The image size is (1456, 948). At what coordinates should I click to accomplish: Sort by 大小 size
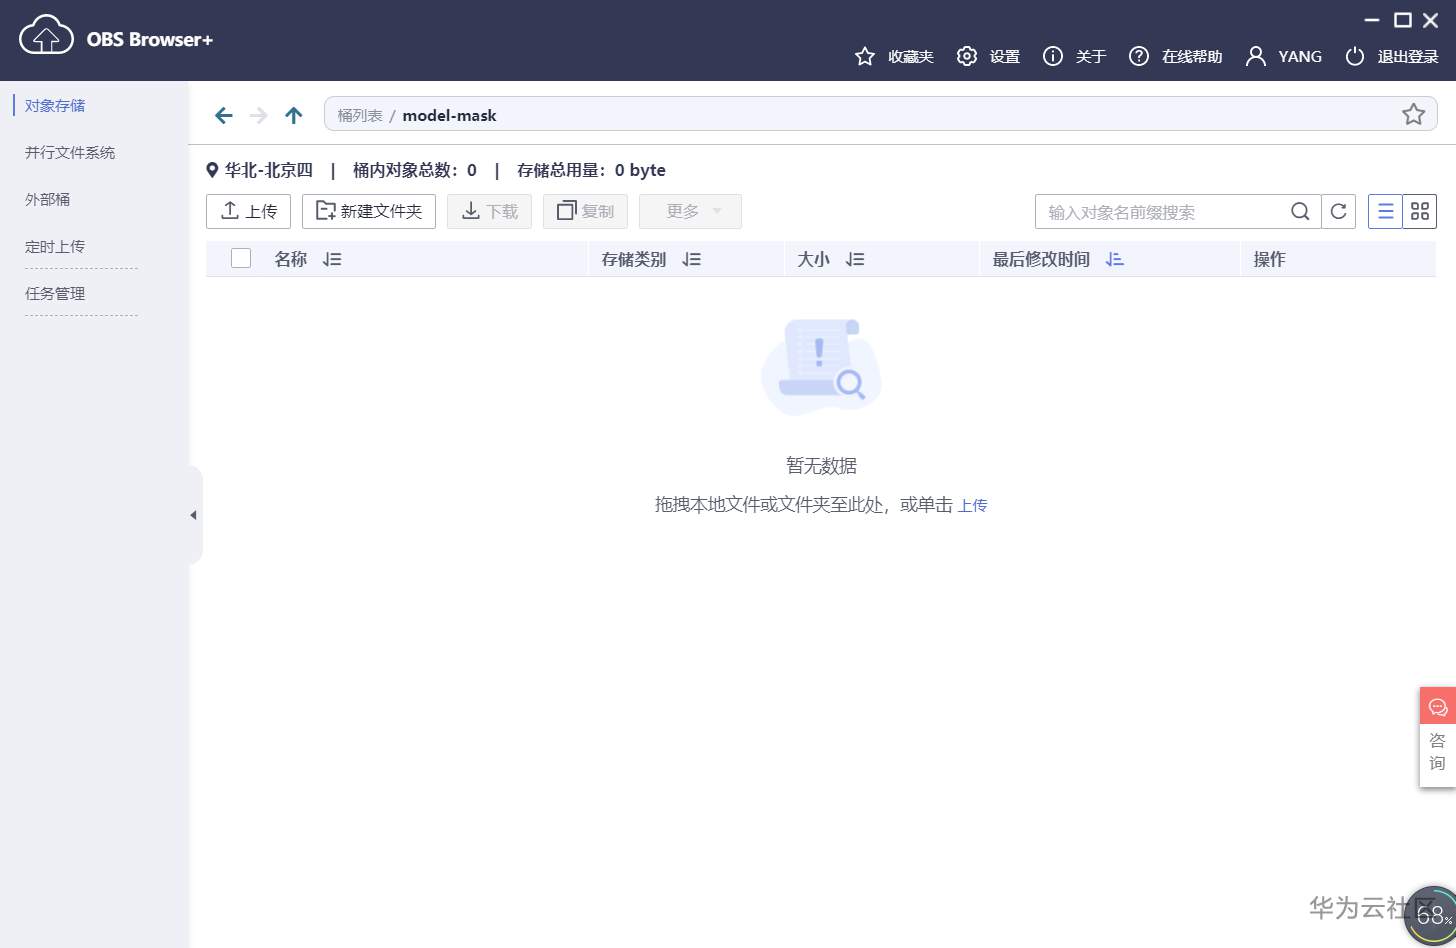point(855,259)
